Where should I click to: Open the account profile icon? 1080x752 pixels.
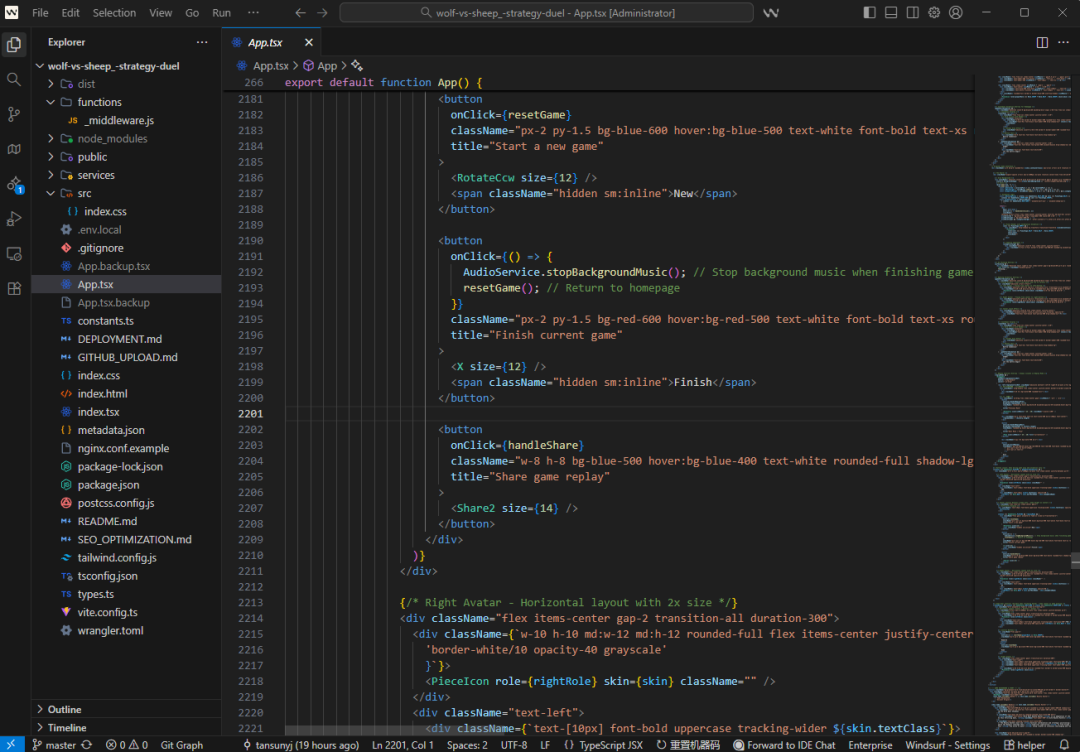point(956,13)
